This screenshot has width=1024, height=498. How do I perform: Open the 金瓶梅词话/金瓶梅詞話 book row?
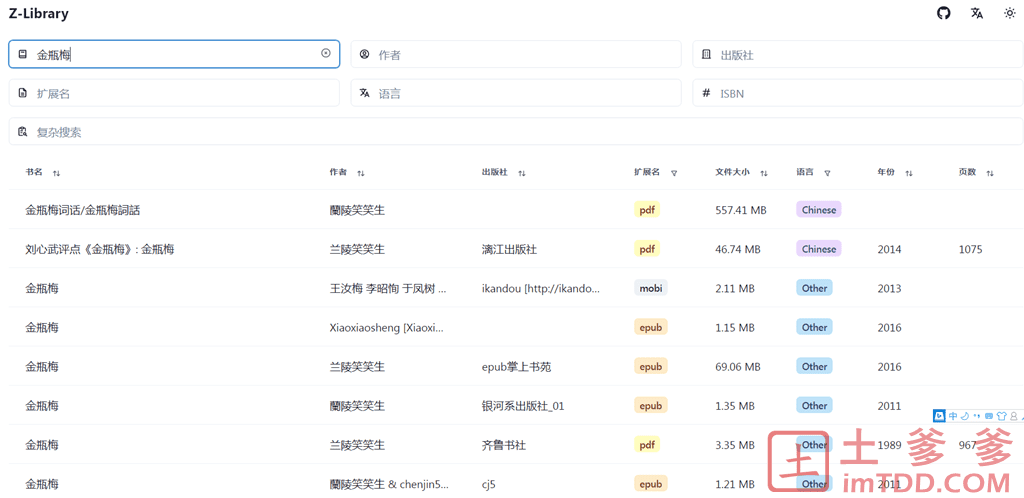516,210
